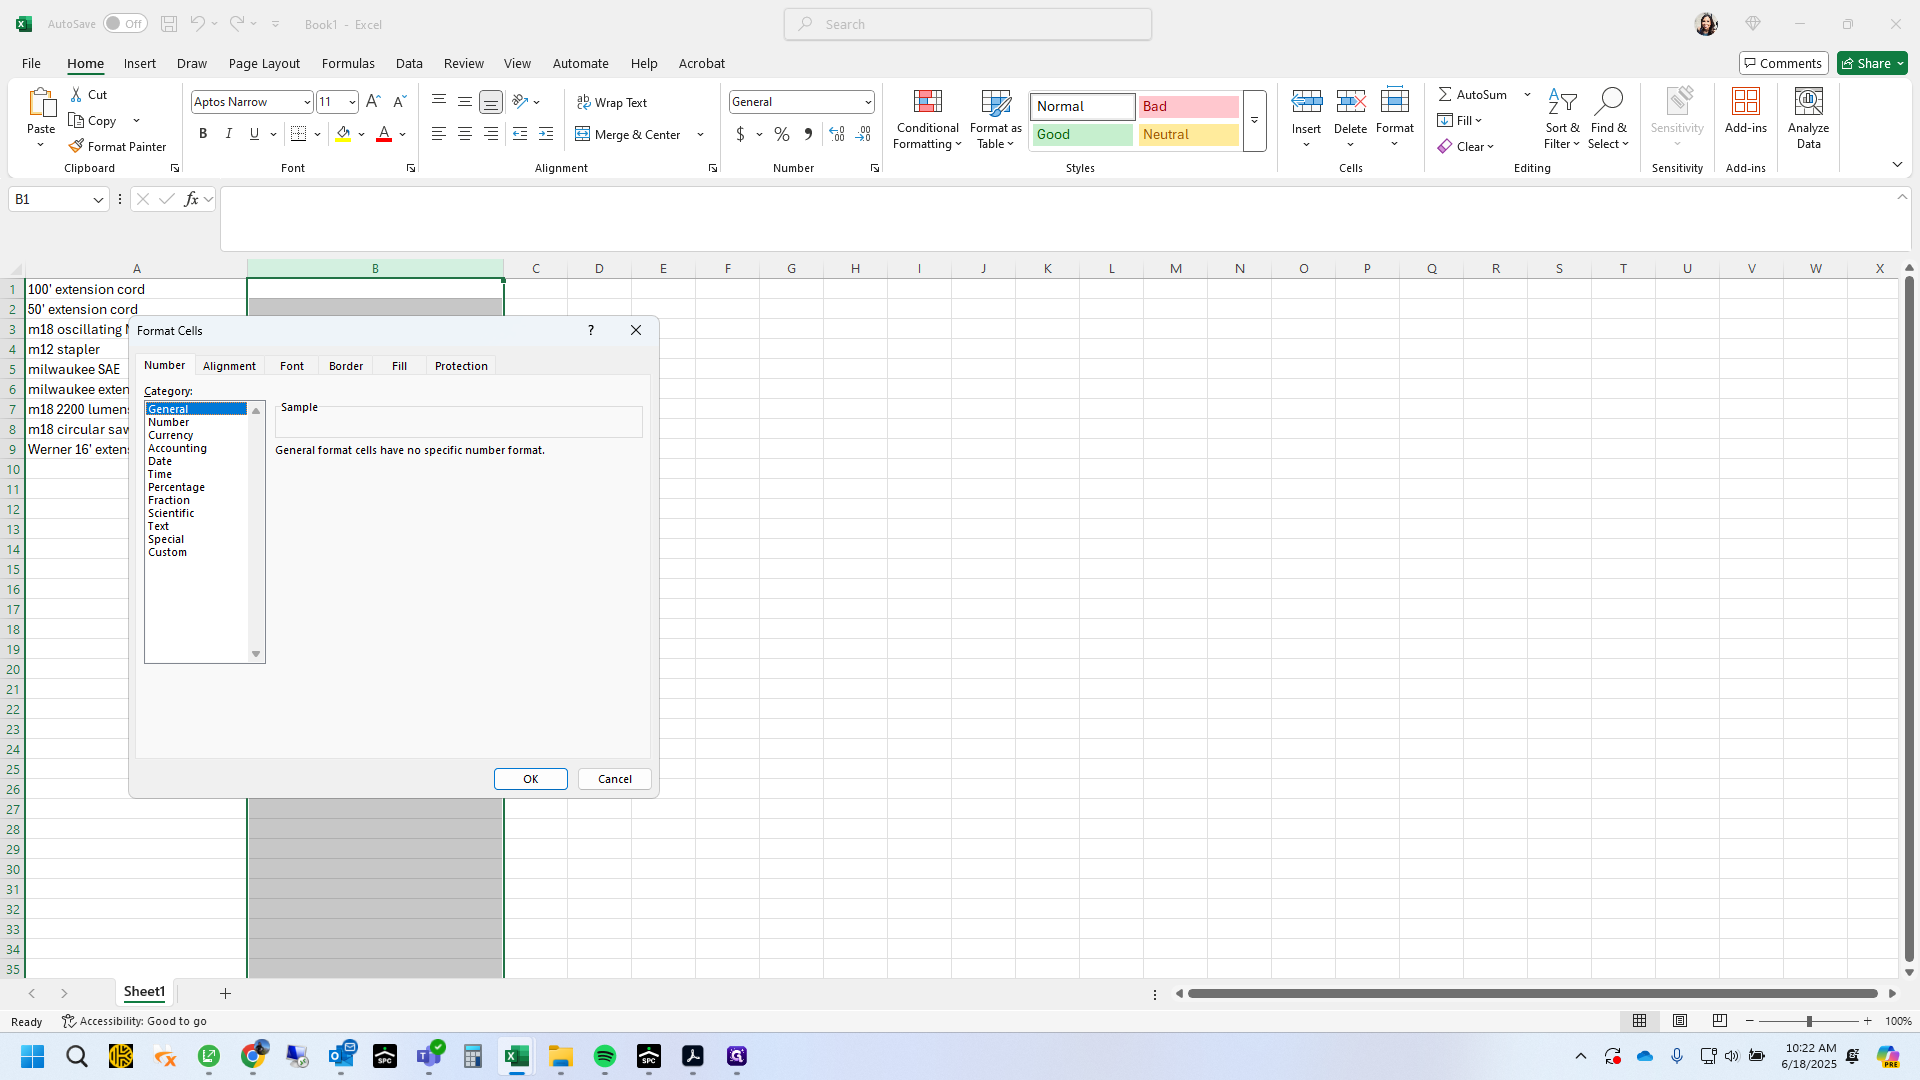Viewport: 1920px width, 1080px height.
Task: Switch to Normal view in the status bar
Action: click(x=1640, y=1021)
